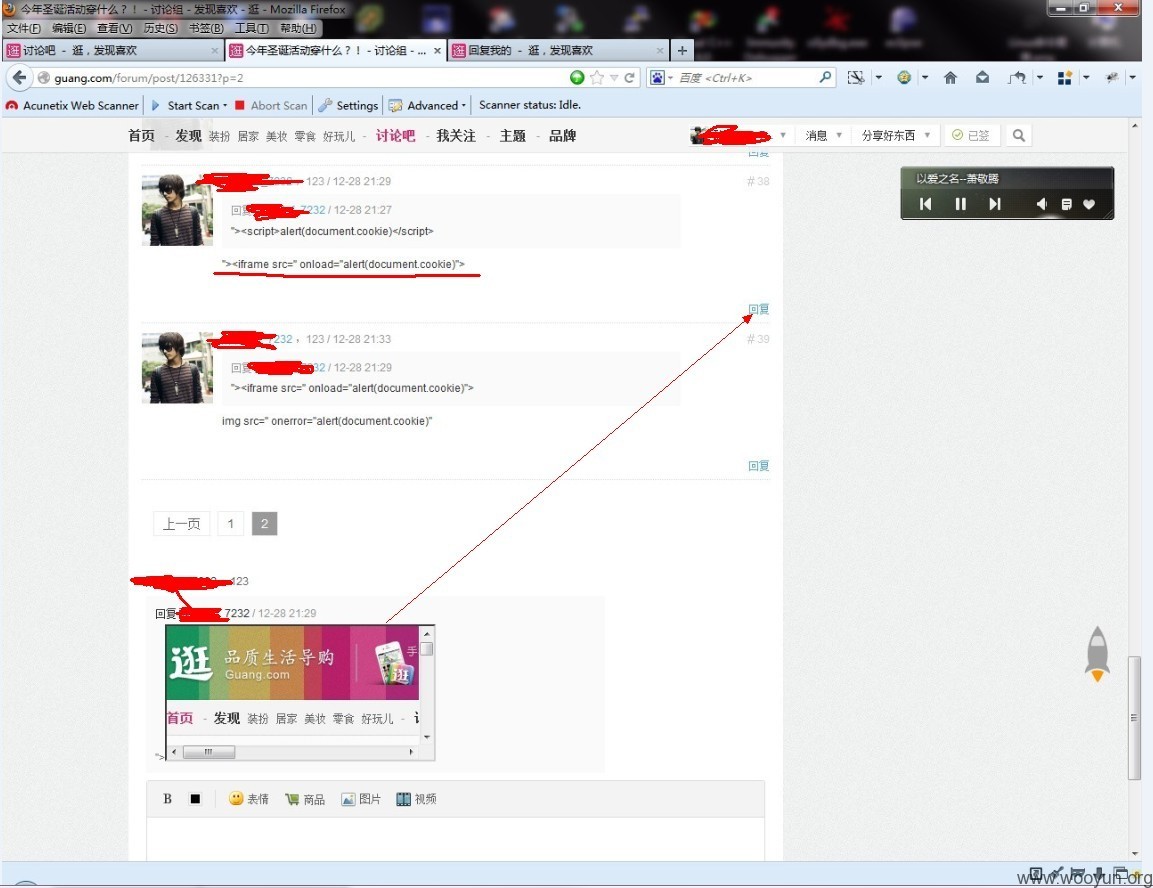Image resolution: width=1153 pixels, height=888 pixels.
Task: Click the 装扮 category link
Action: point(219,136)
